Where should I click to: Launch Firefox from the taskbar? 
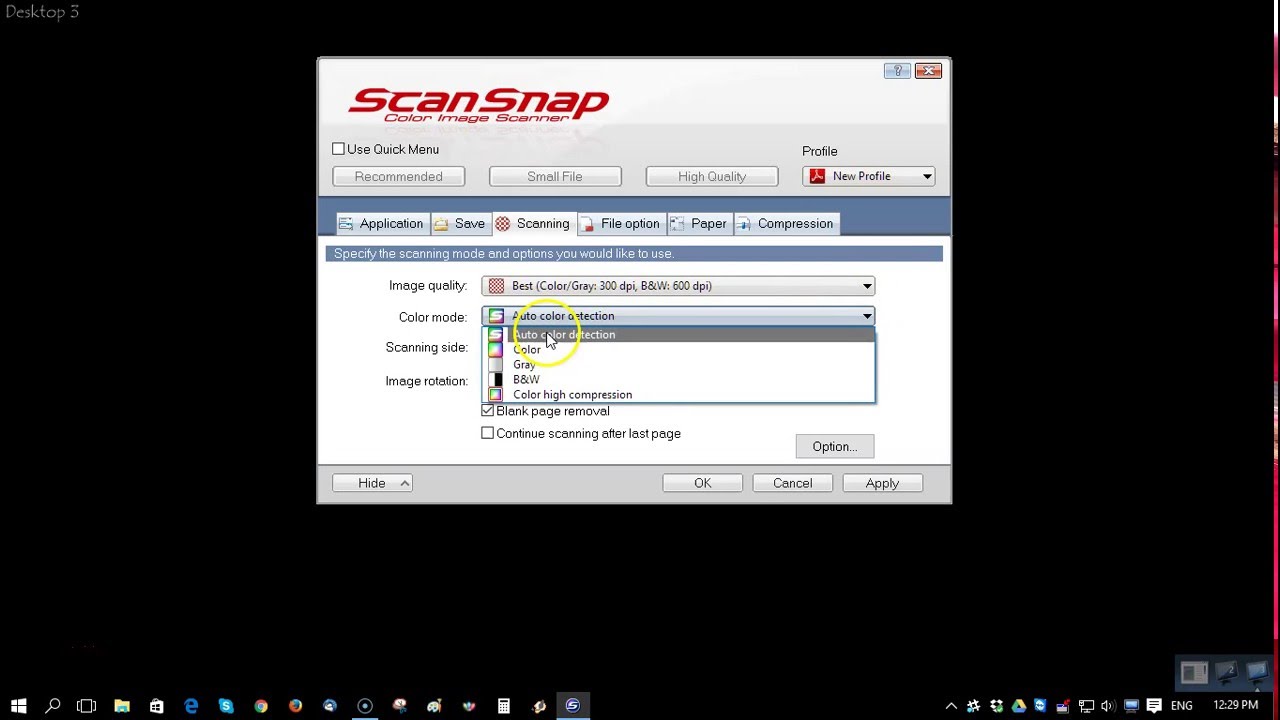[295, 706]
